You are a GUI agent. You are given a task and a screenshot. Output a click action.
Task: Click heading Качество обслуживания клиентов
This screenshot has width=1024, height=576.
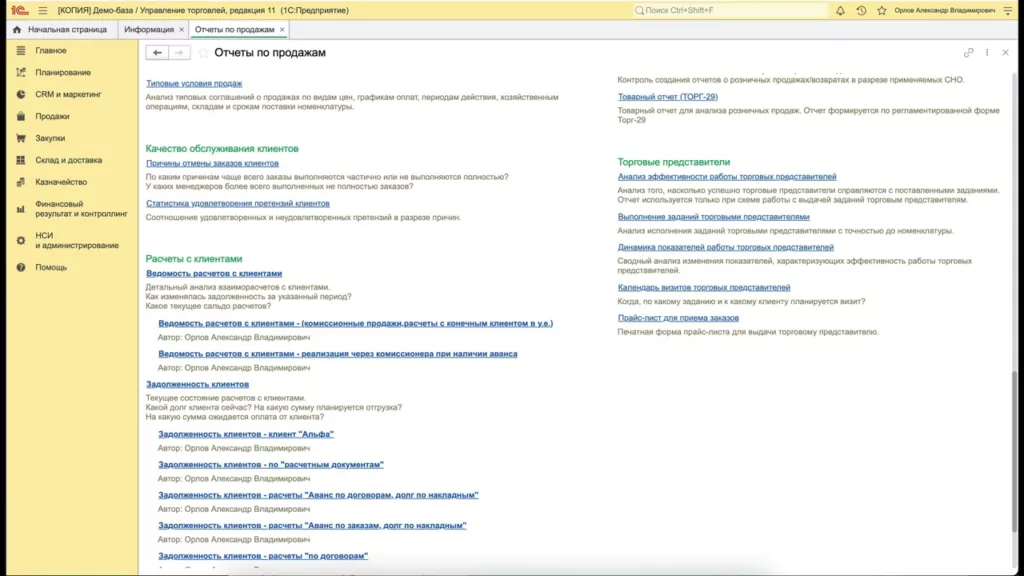(x=222, y=148)
